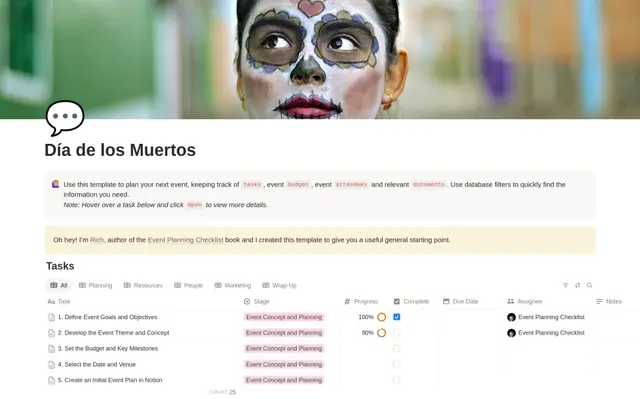The height and width of the screenshot is (399, 640).
Task: Click the 'budget' code tag in callout
Action: [x=298, y=184]
